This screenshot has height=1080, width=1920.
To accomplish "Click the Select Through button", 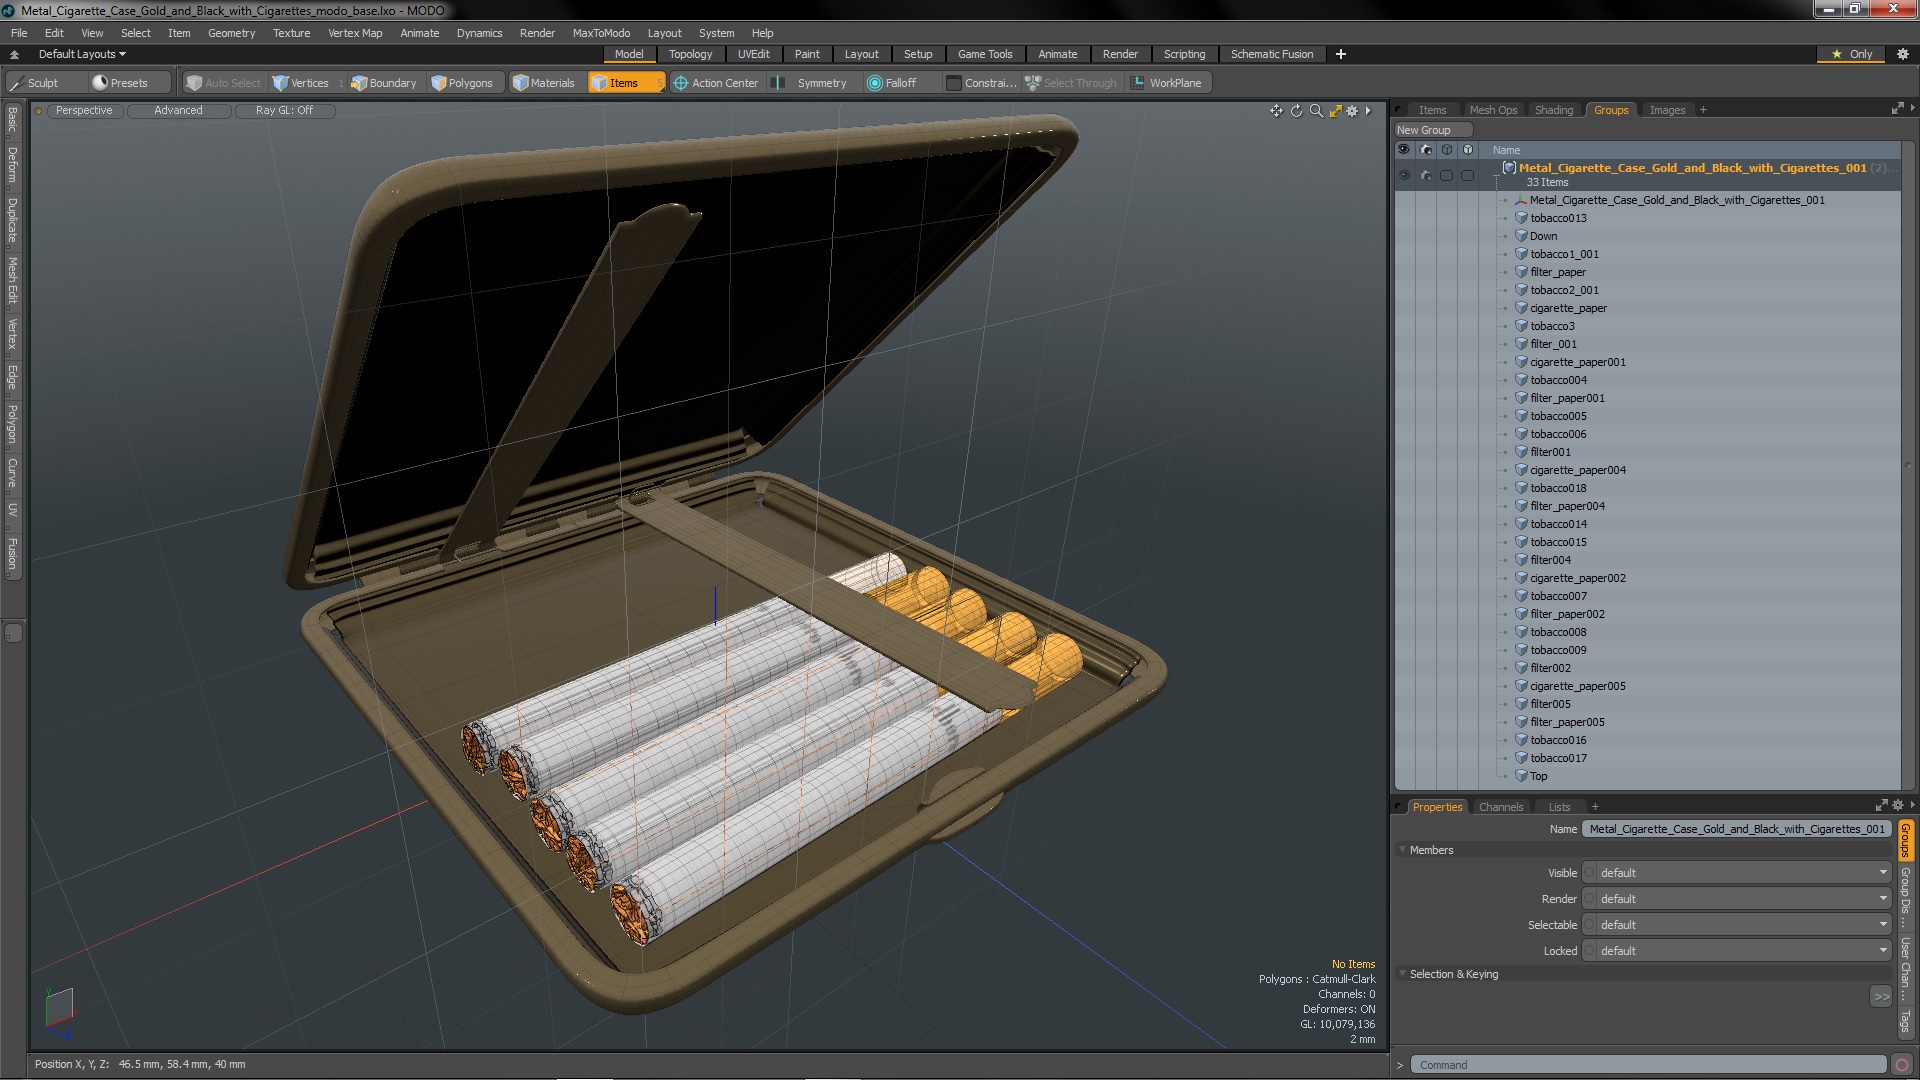I will (x=1071, y=83).
